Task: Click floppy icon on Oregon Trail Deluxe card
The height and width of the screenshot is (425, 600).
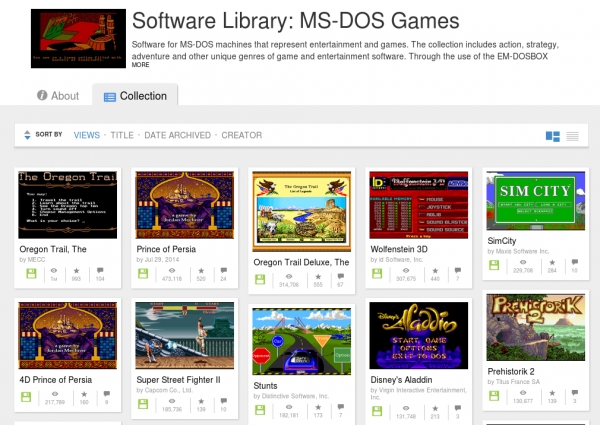Action: (x=260, y=279)
